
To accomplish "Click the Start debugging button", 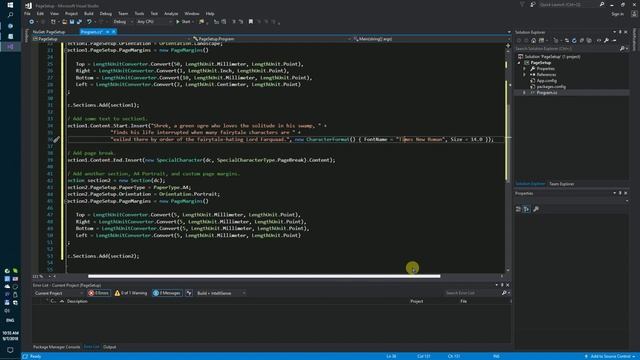I will coord(183,22).
